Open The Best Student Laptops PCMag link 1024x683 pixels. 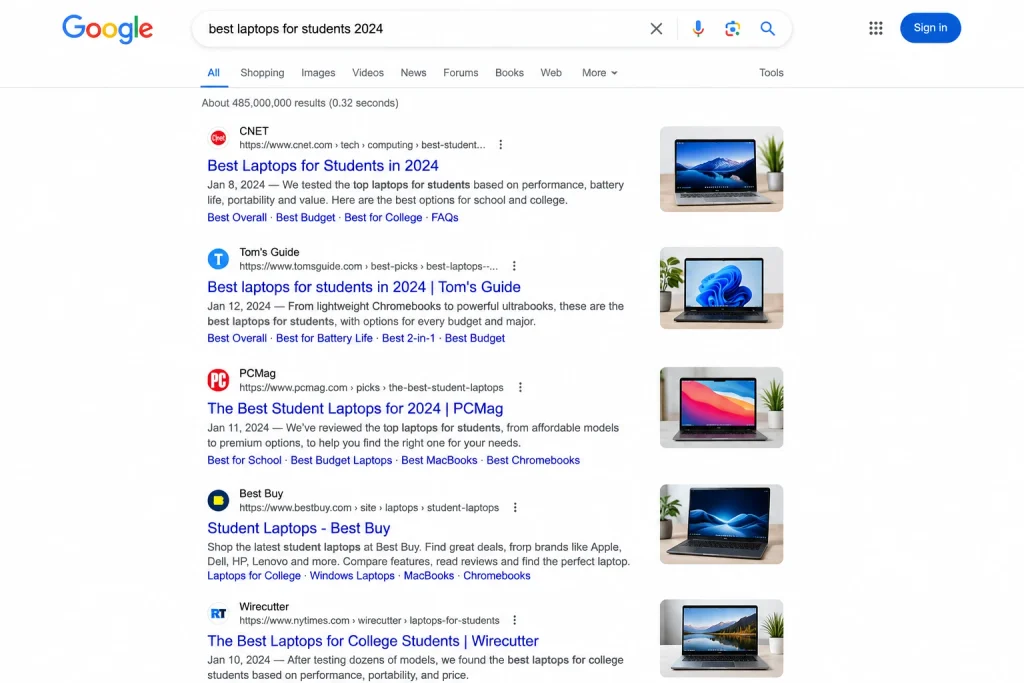pyautogui.click(x=355, y=409)
